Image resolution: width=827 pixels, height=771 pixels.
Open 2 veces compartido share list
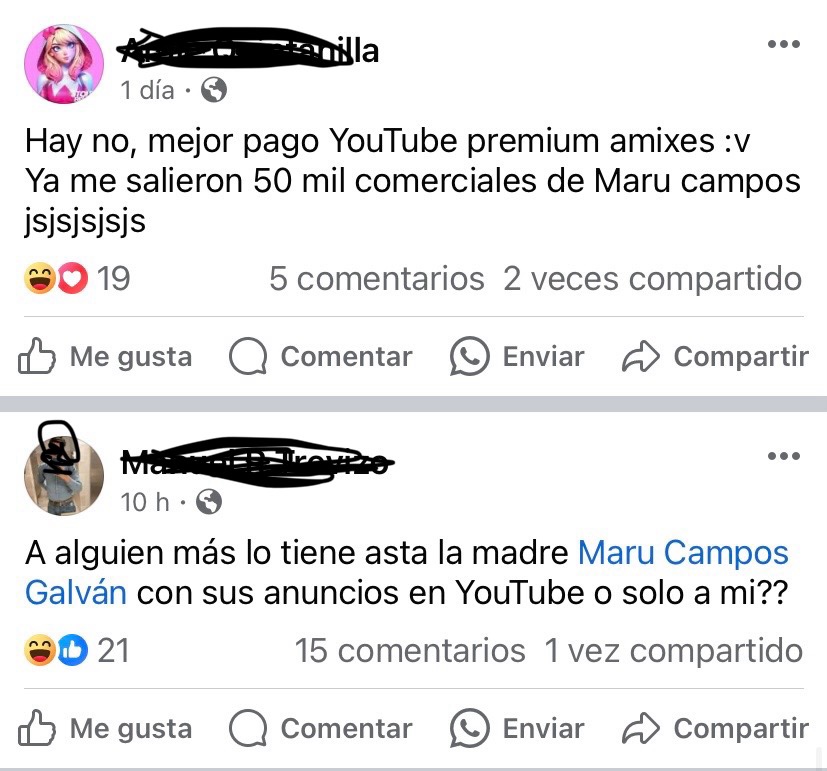[x=652, y=278]
